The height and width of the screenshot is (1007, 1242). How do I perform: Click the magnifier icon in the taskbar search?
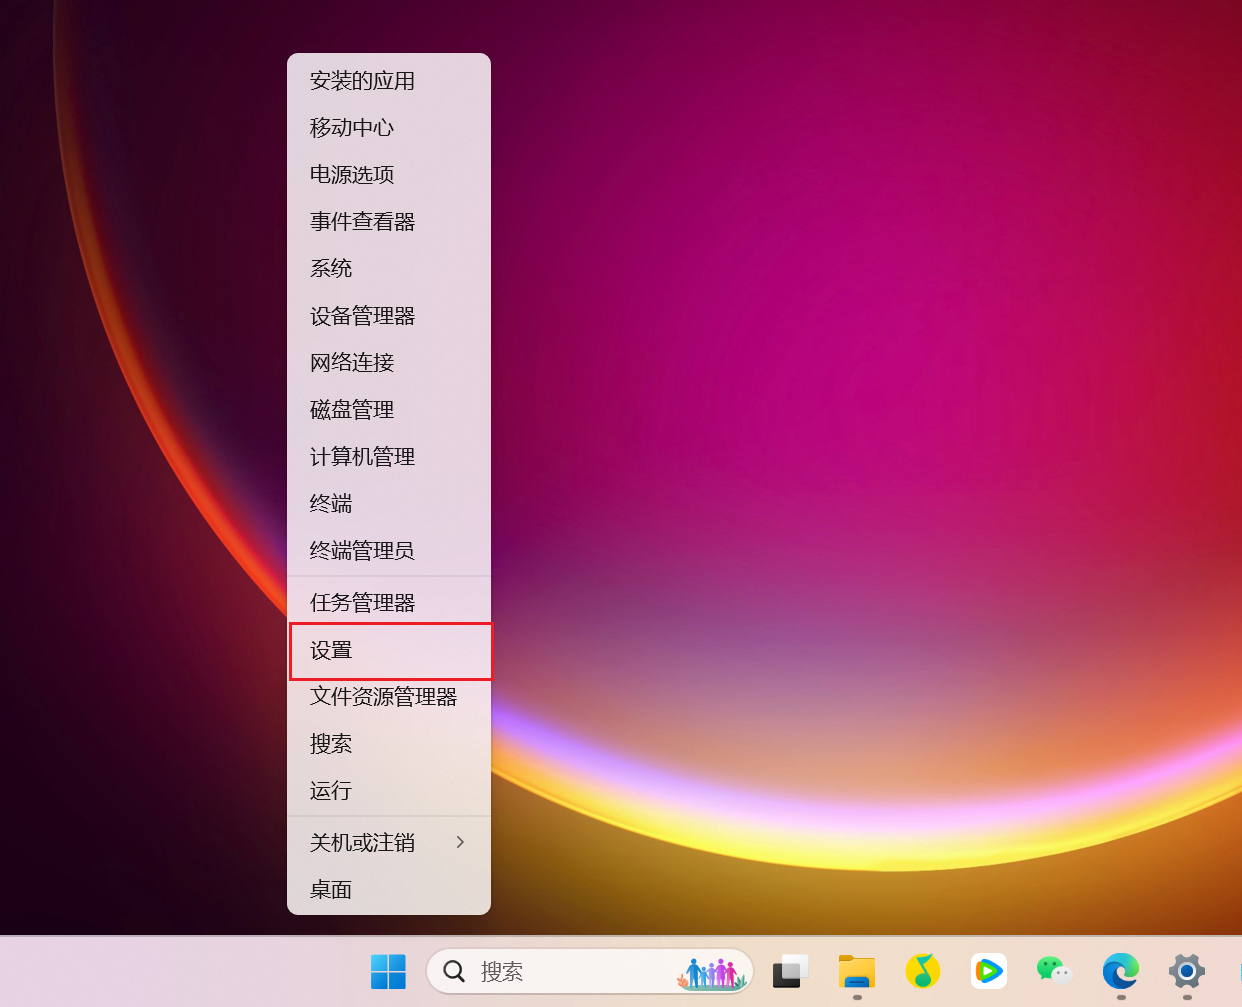pyautogui.click(x=454, y=971)
